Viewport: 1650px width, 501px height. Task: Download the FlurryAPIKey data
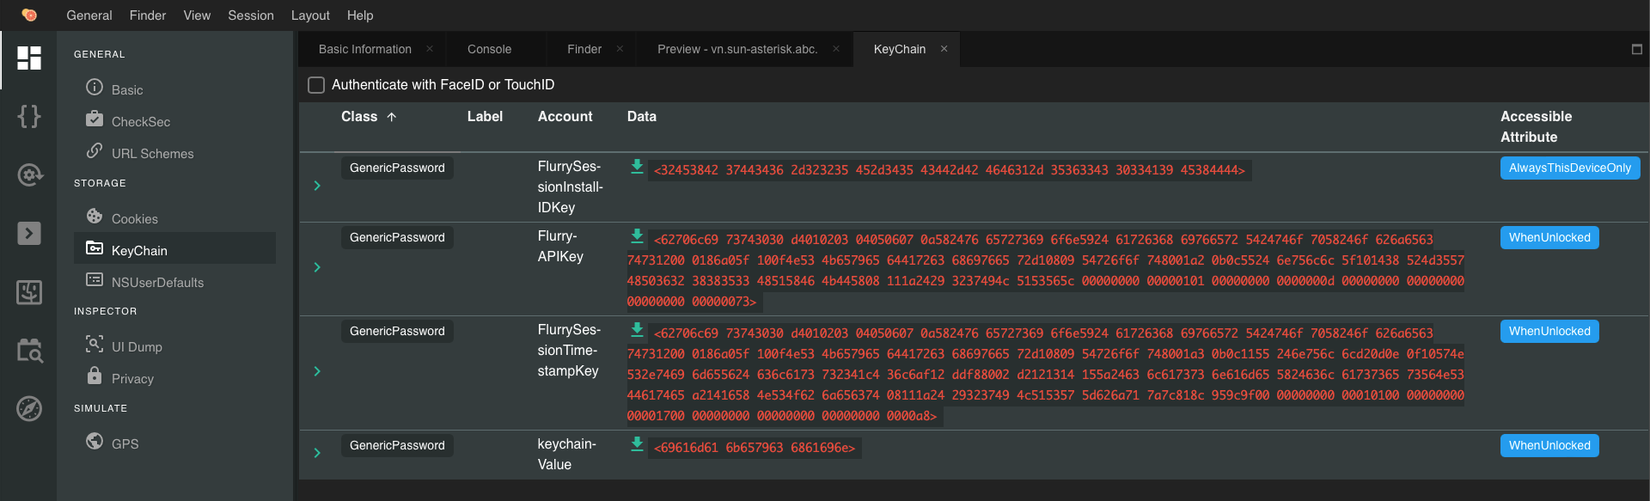point(636,237)
